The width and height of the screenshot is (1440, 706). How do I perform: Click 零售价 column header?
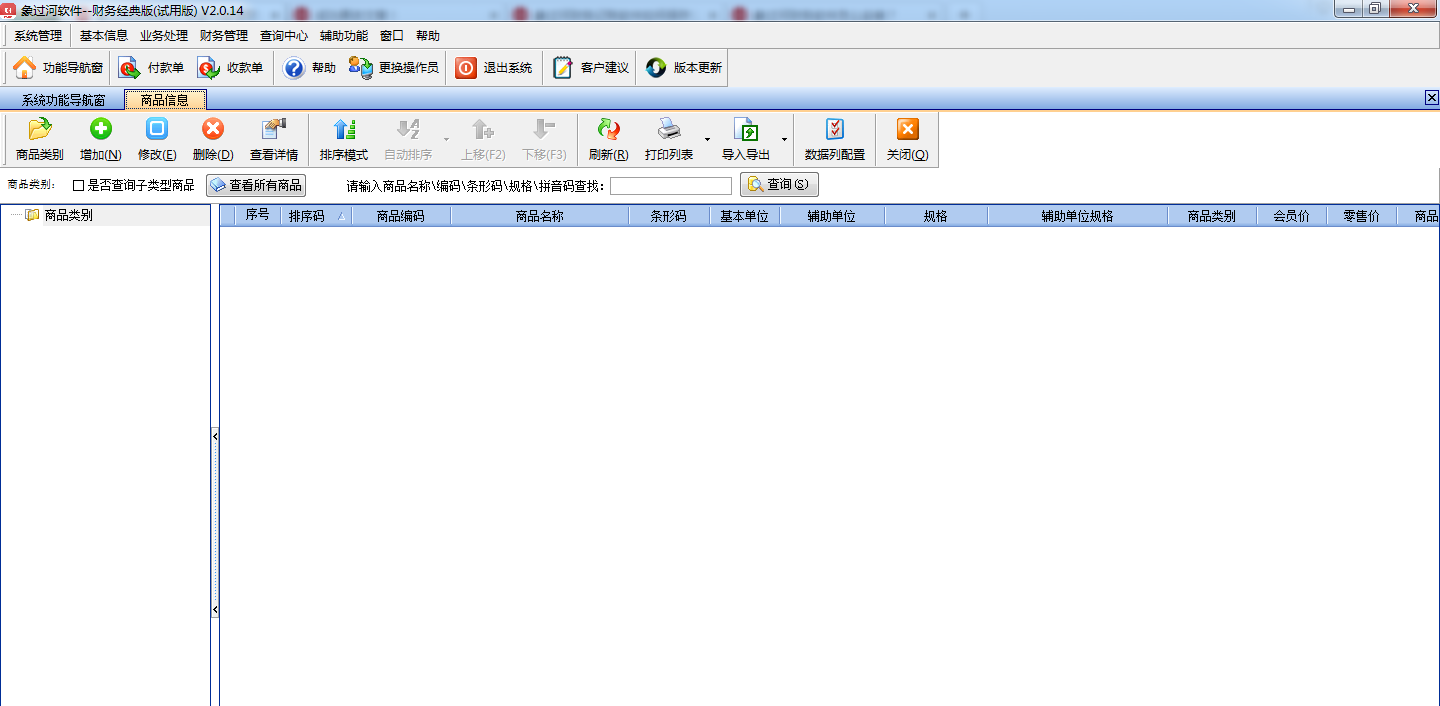(1362, 216)
